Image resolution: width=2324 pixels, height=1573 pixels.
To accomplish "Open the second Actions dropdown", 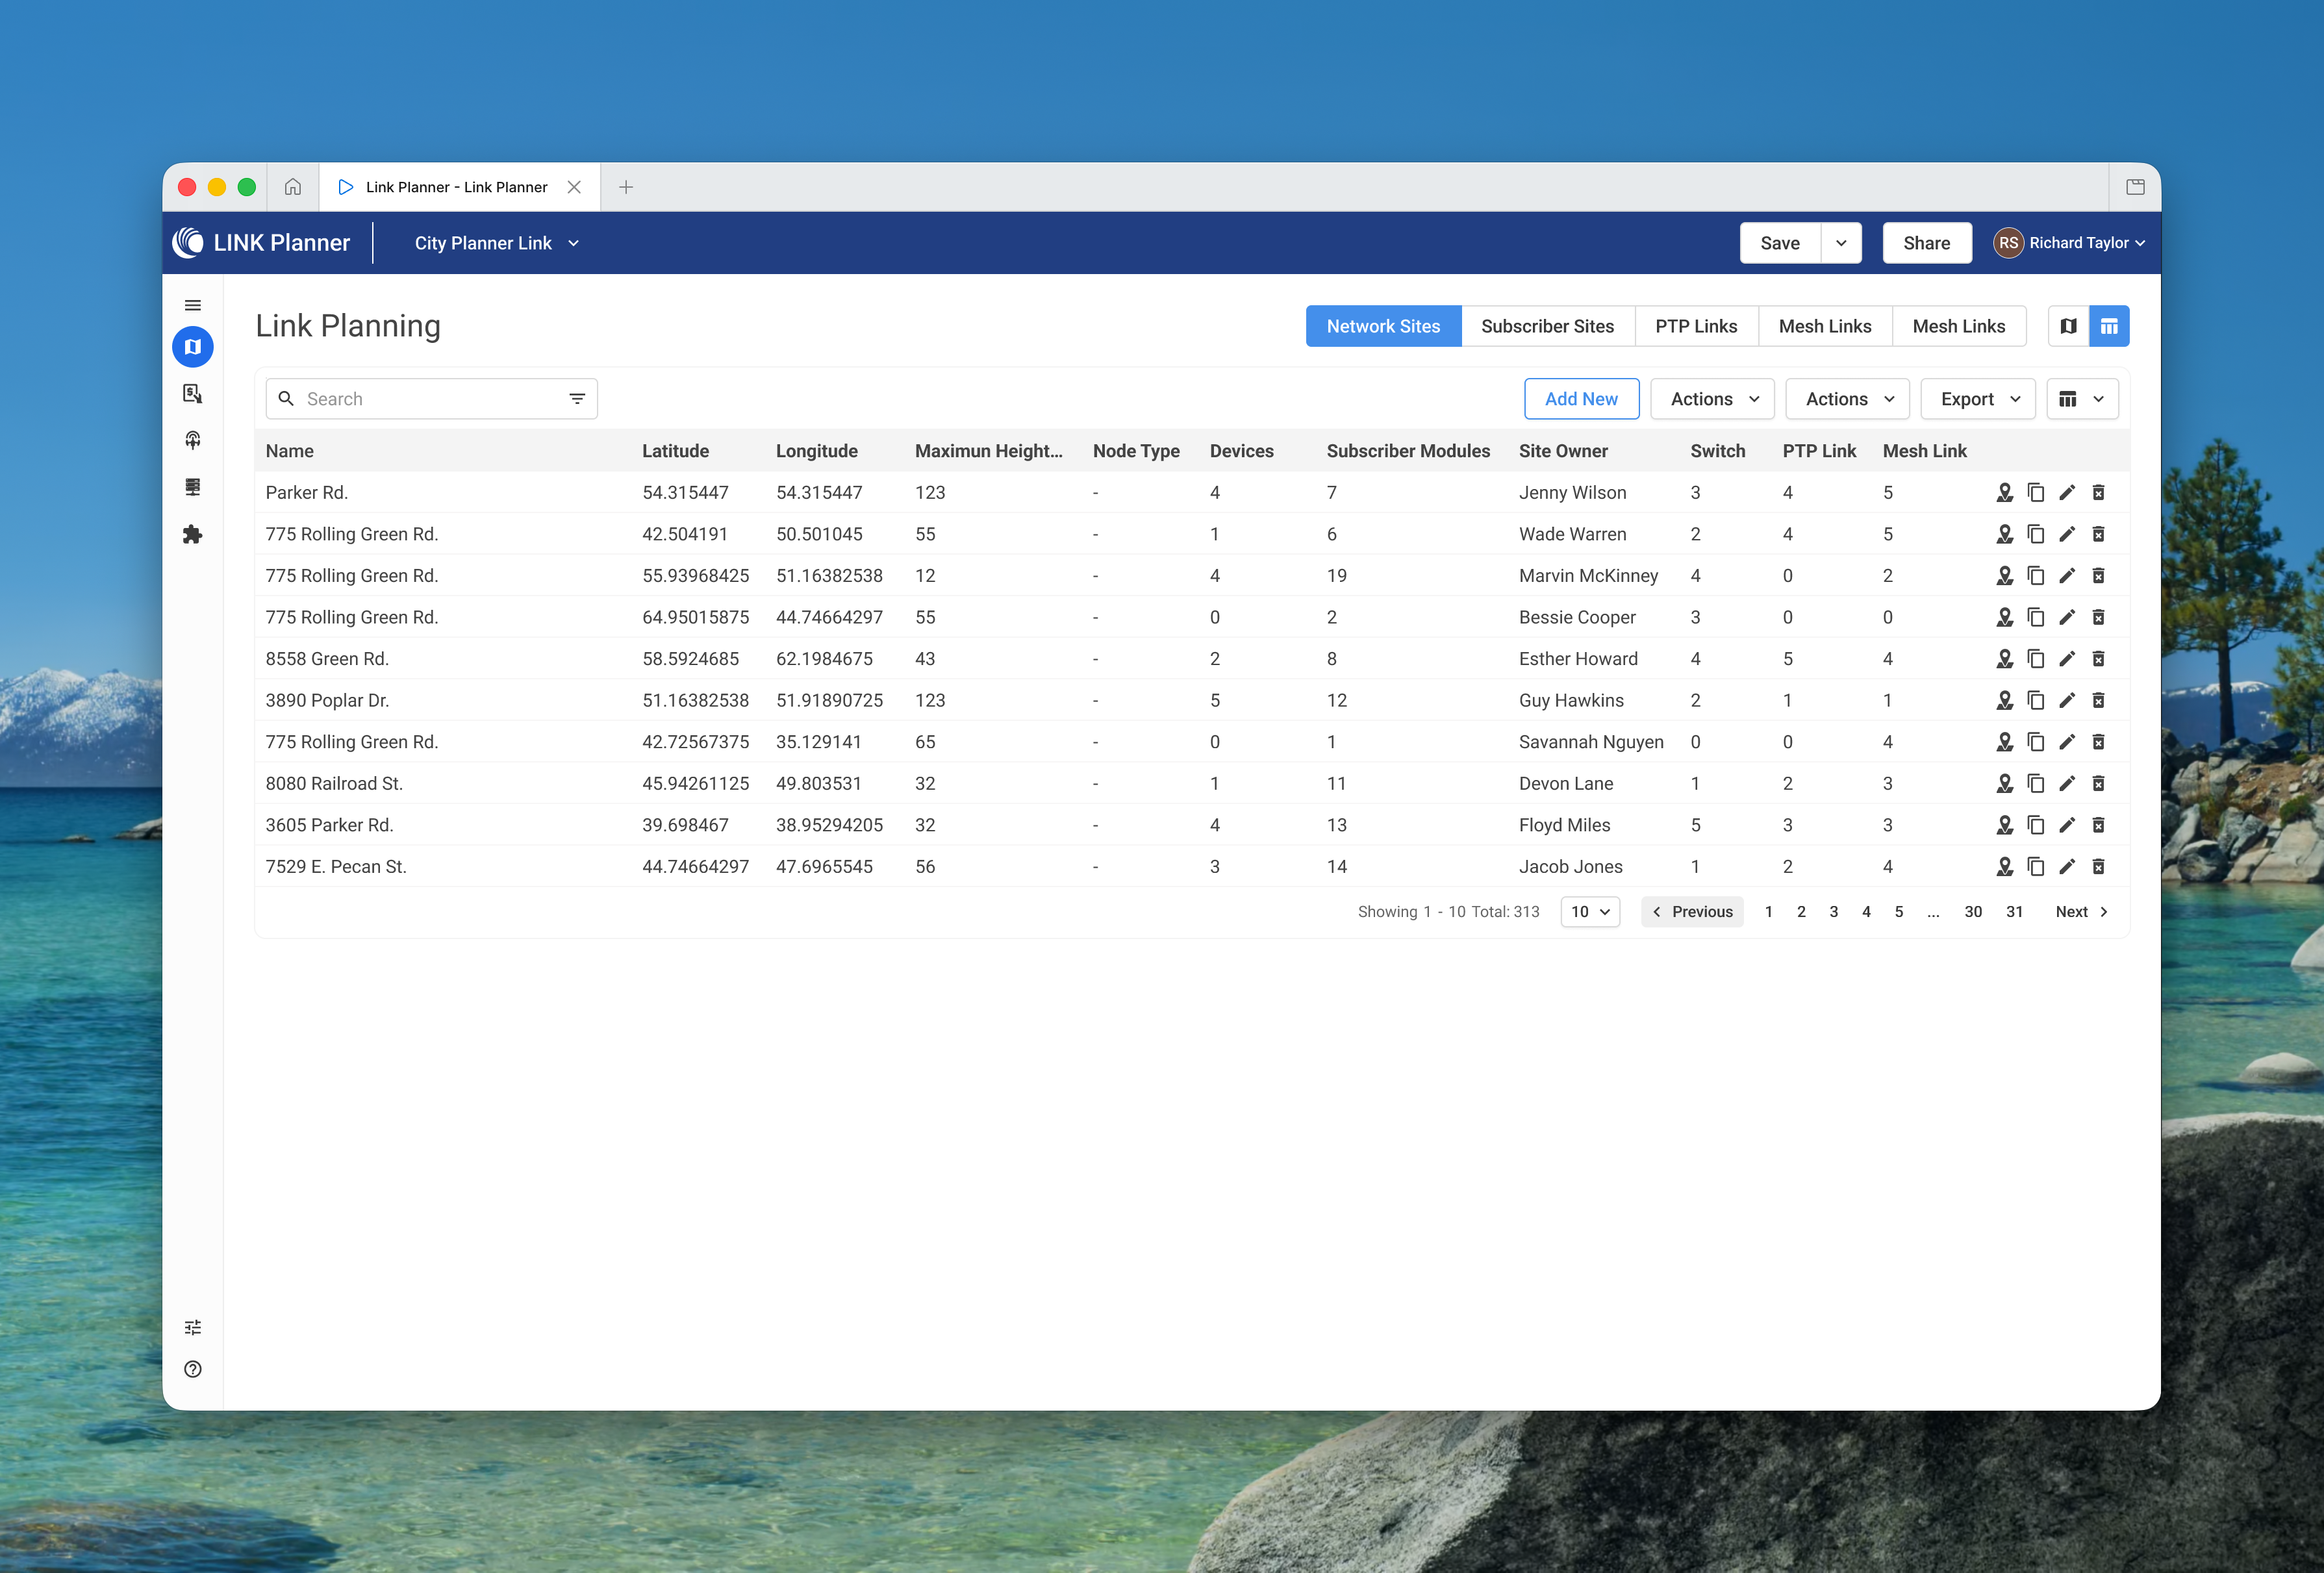I will click(1847, 399).
